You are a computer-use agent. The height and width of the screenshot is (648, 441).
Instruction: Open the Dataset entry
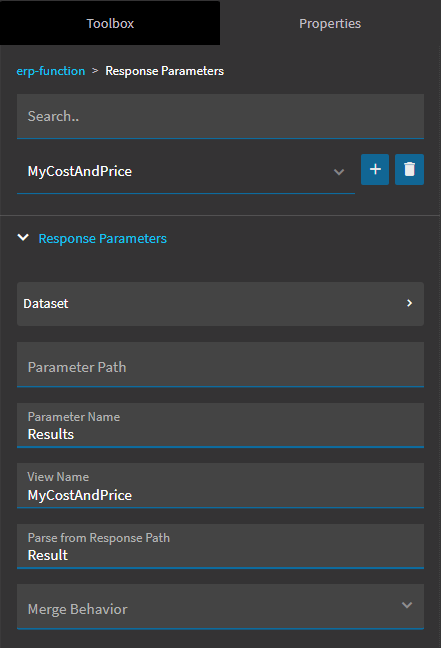pyautogui.click(x=220, y=304)
